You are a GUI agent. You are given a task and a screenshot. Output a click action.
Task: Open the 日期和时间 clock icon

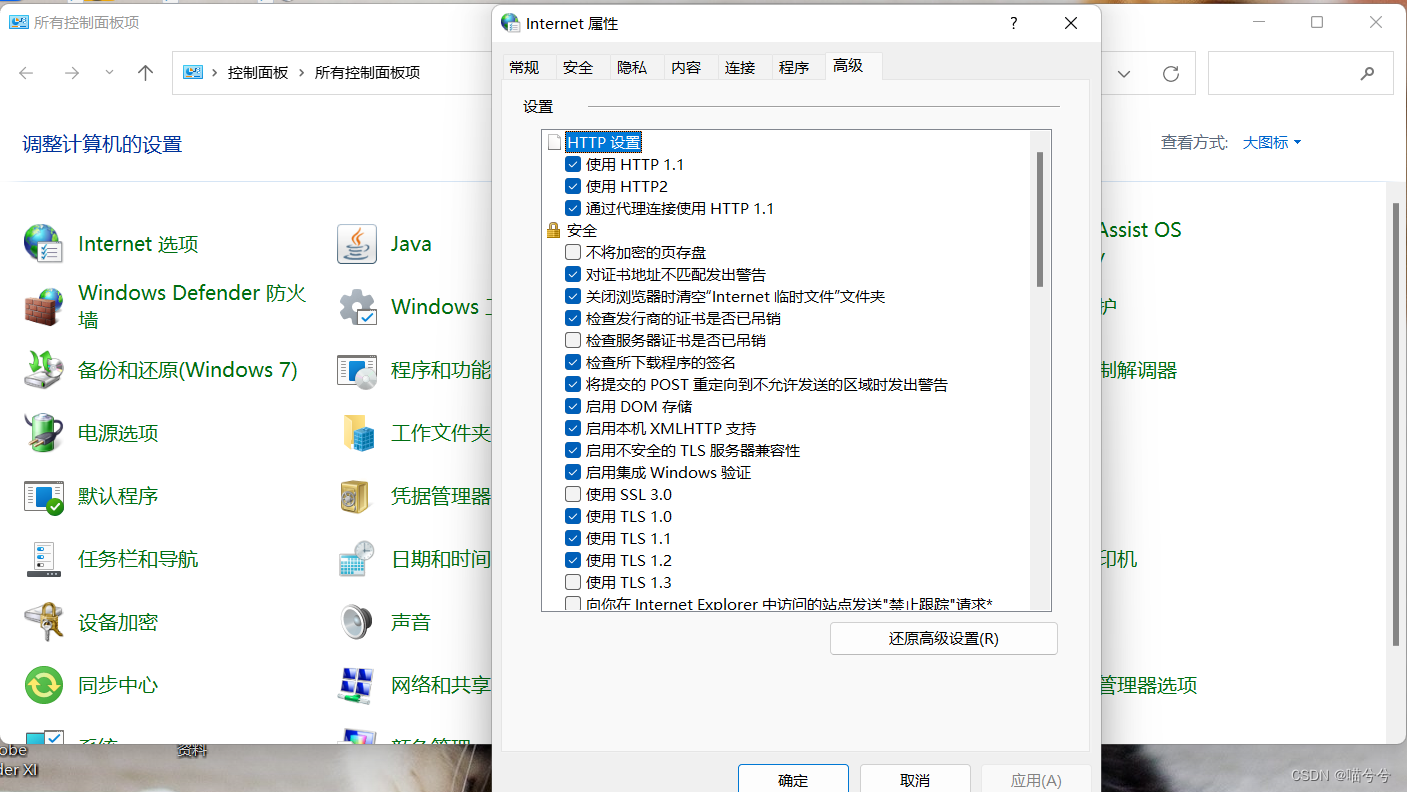pyautogui.click(x=357, y=558)
